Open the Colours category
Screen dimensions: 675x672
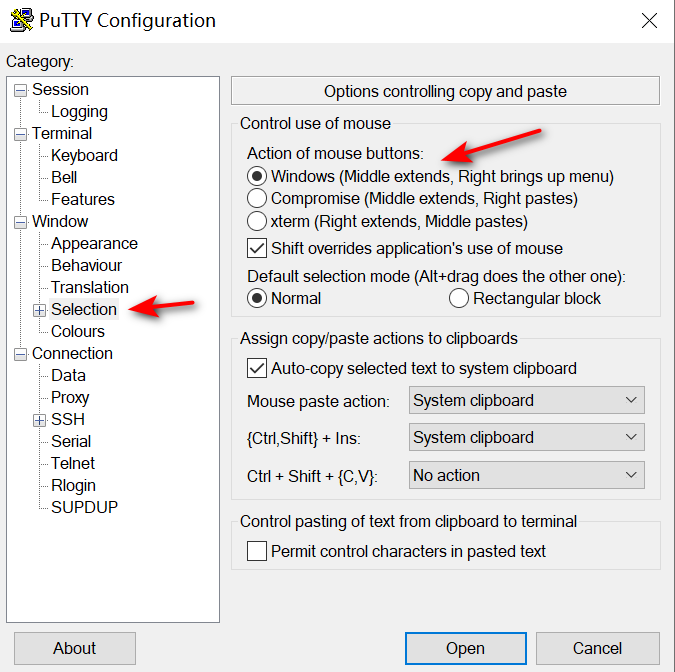(x=78, y=332)
